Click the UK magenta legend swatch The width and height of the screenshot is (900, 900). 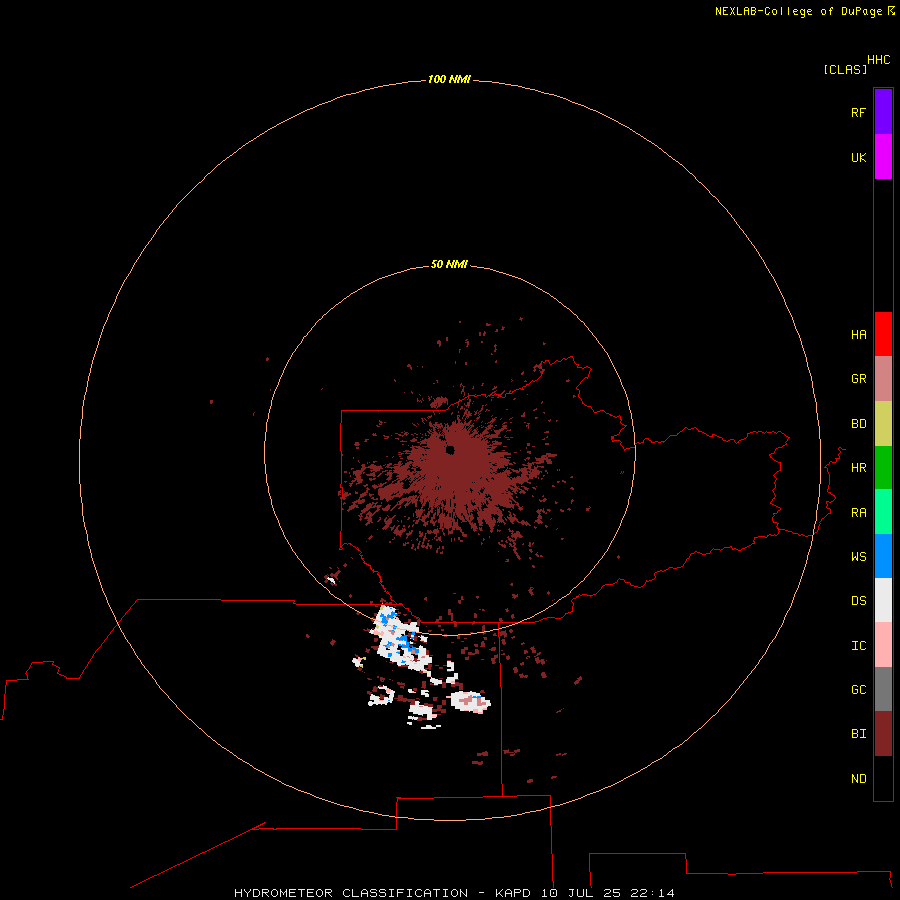[883, 157]
